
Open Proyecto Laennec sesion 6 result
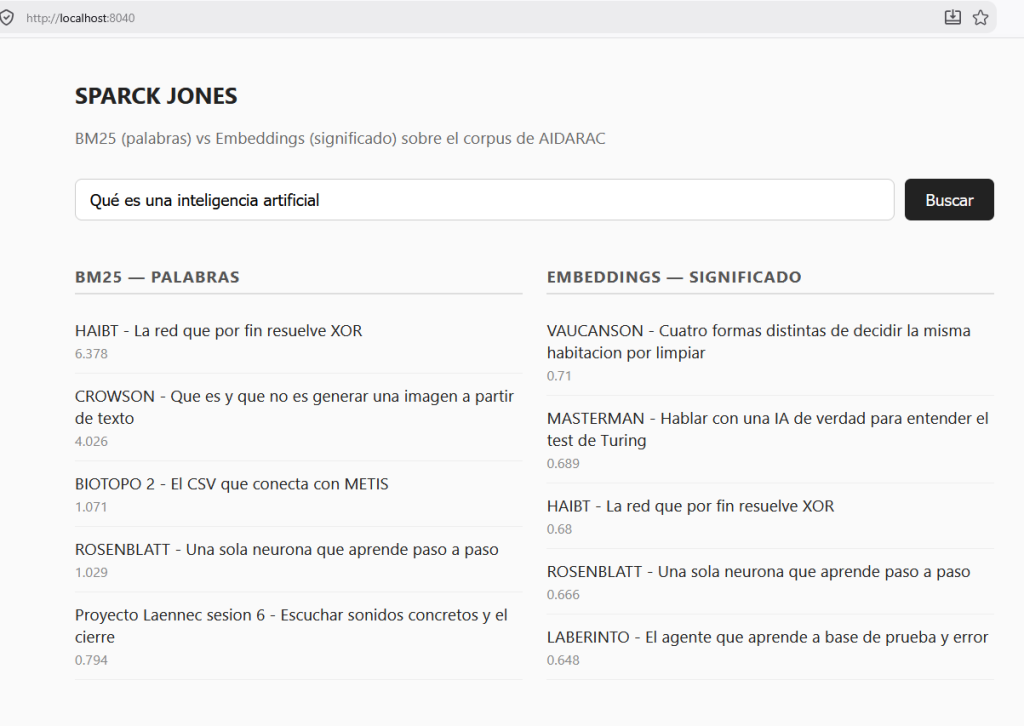[x=291, y=625]
